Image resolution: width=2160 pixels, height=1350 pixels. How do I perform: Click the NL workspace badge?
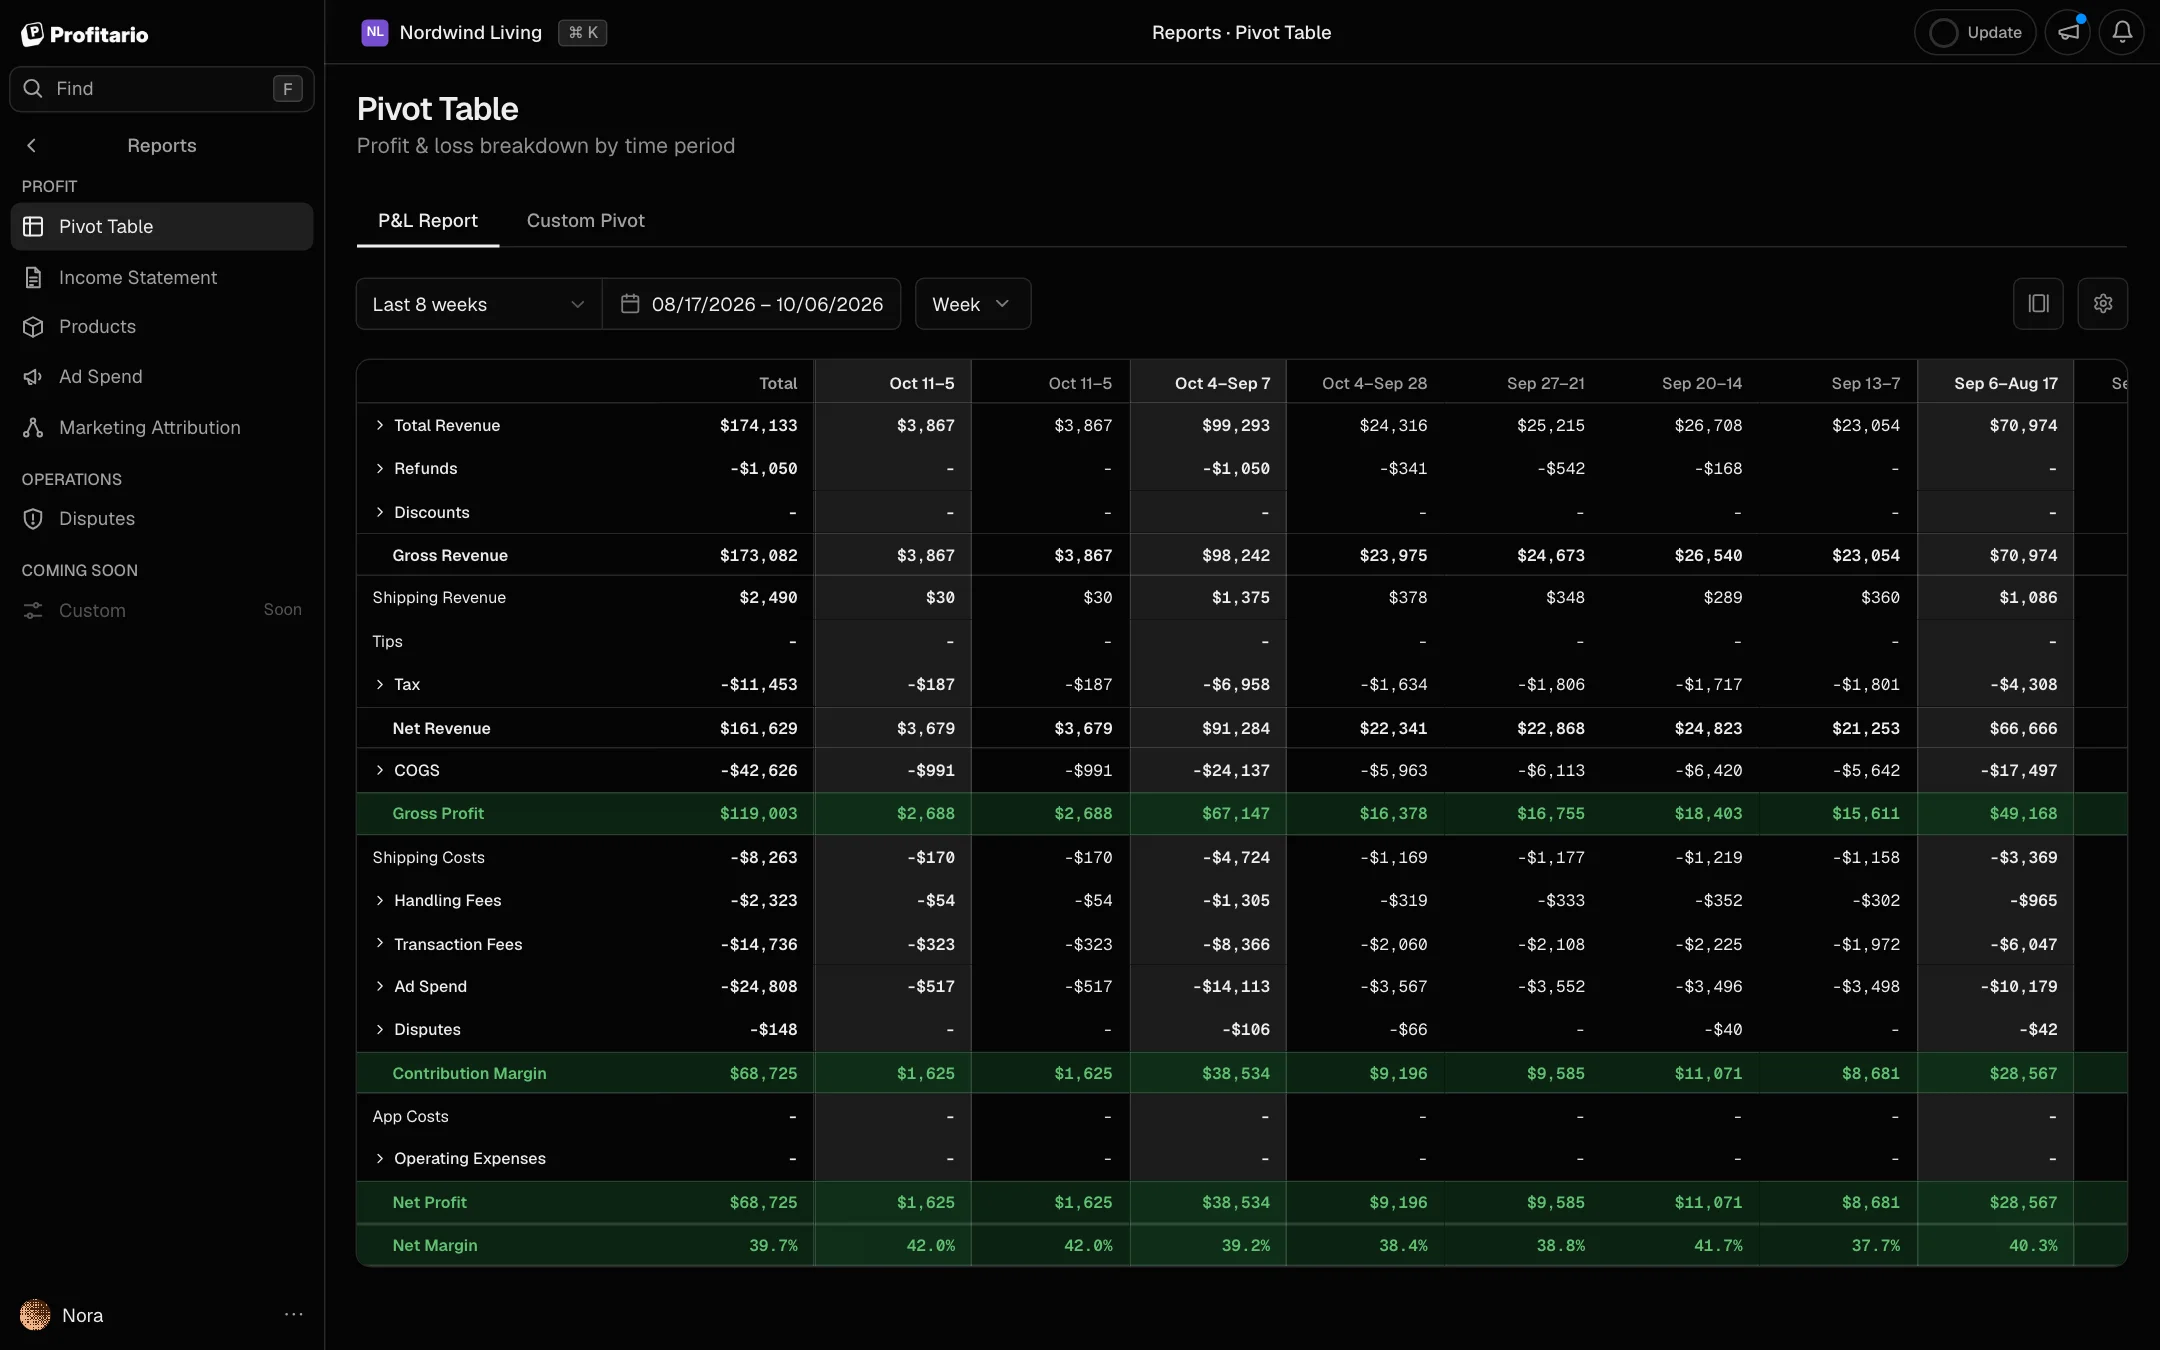pos(374,32)
